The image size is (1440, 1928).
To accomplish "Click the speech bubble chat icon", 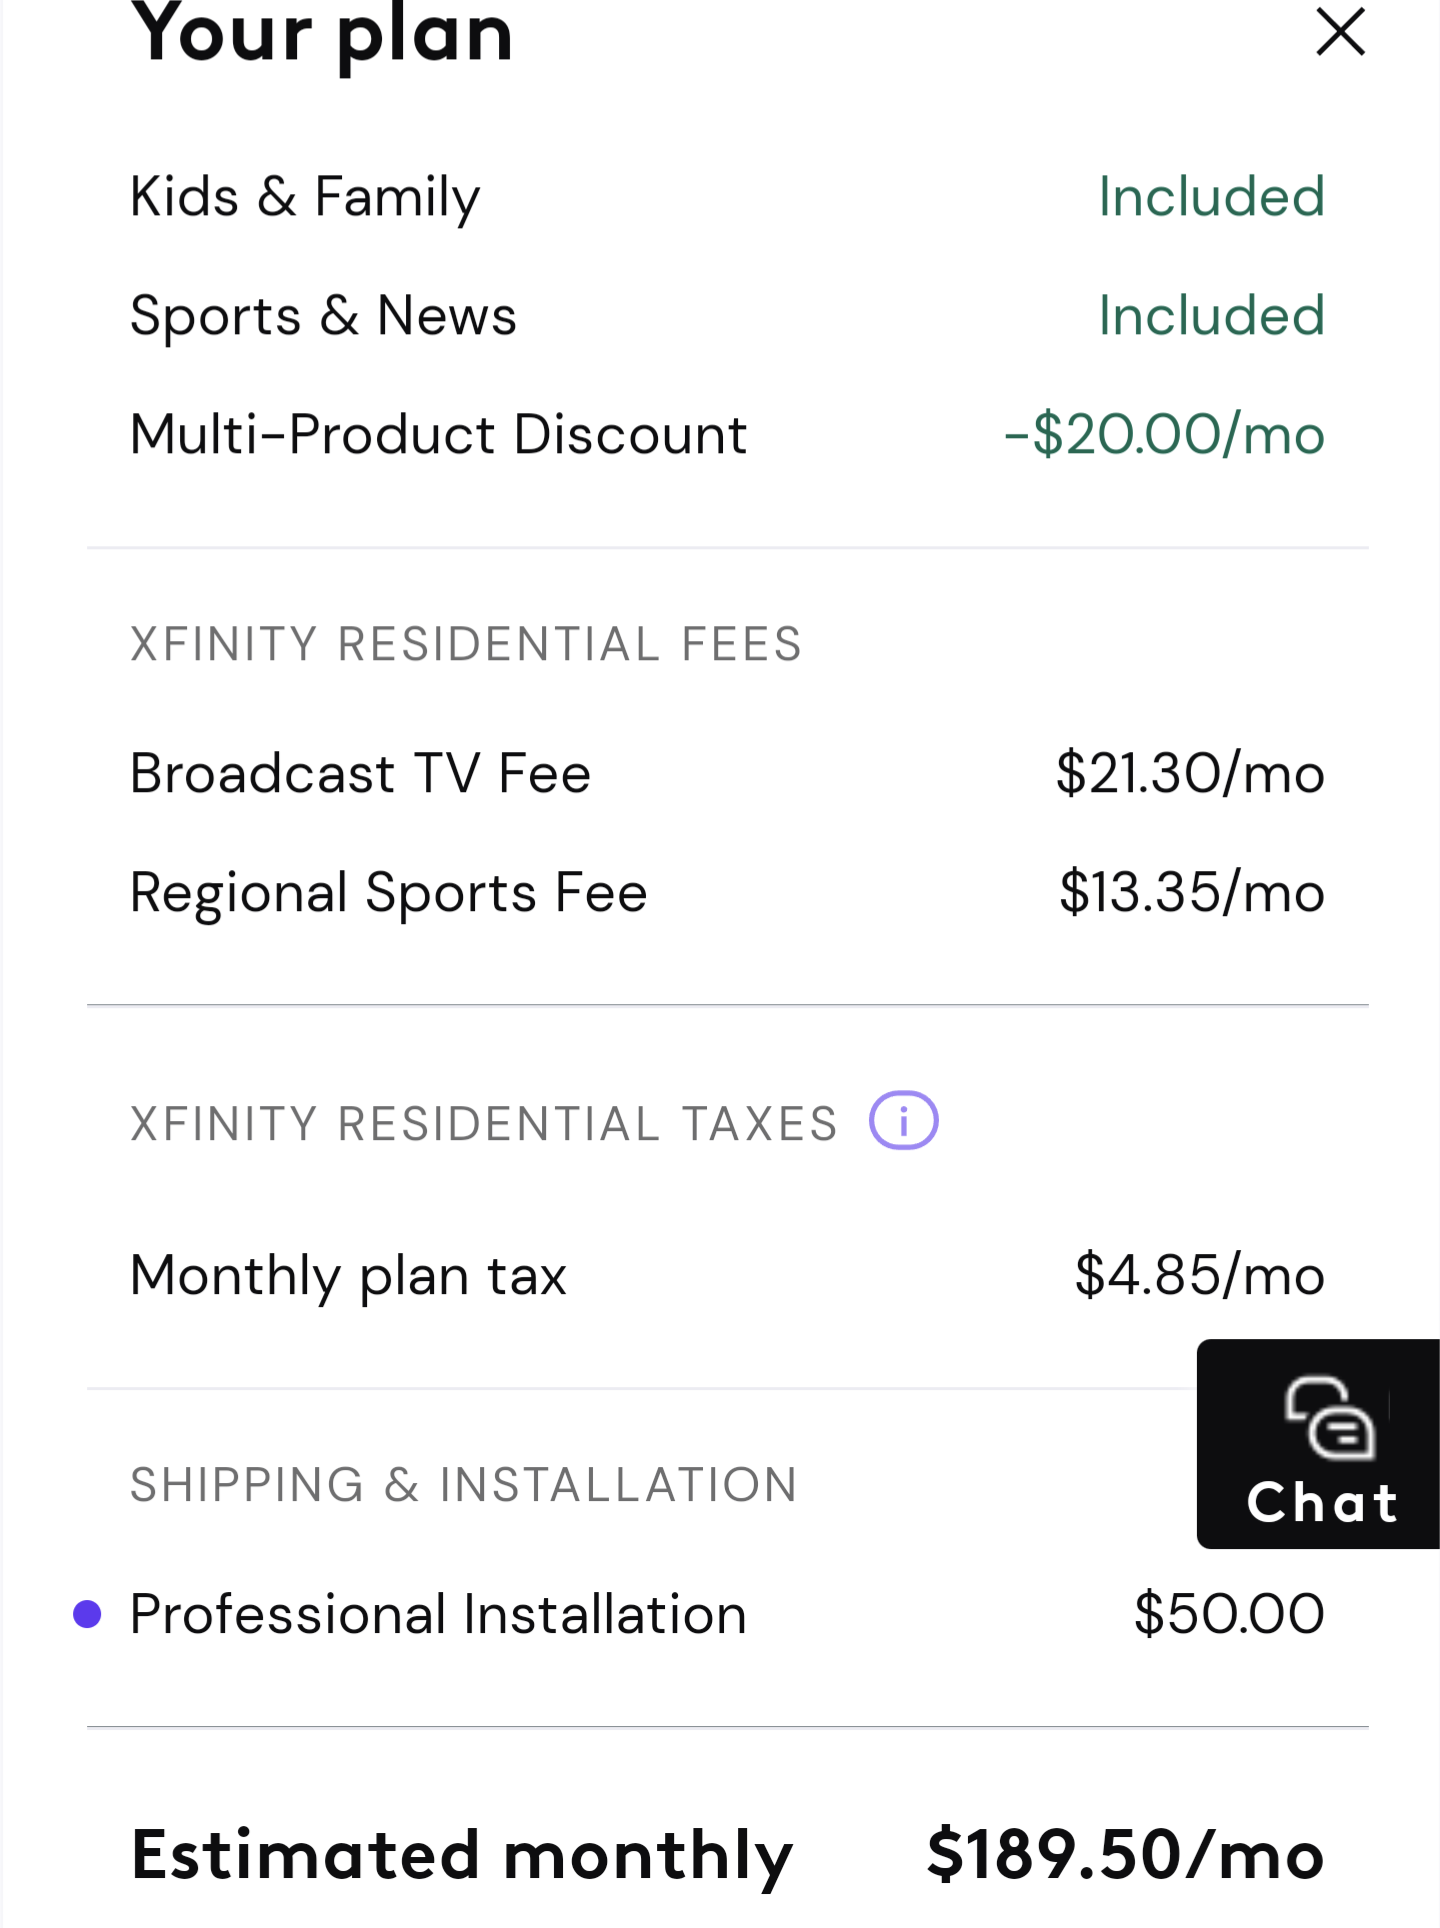I will [x=1329, y=1416].
